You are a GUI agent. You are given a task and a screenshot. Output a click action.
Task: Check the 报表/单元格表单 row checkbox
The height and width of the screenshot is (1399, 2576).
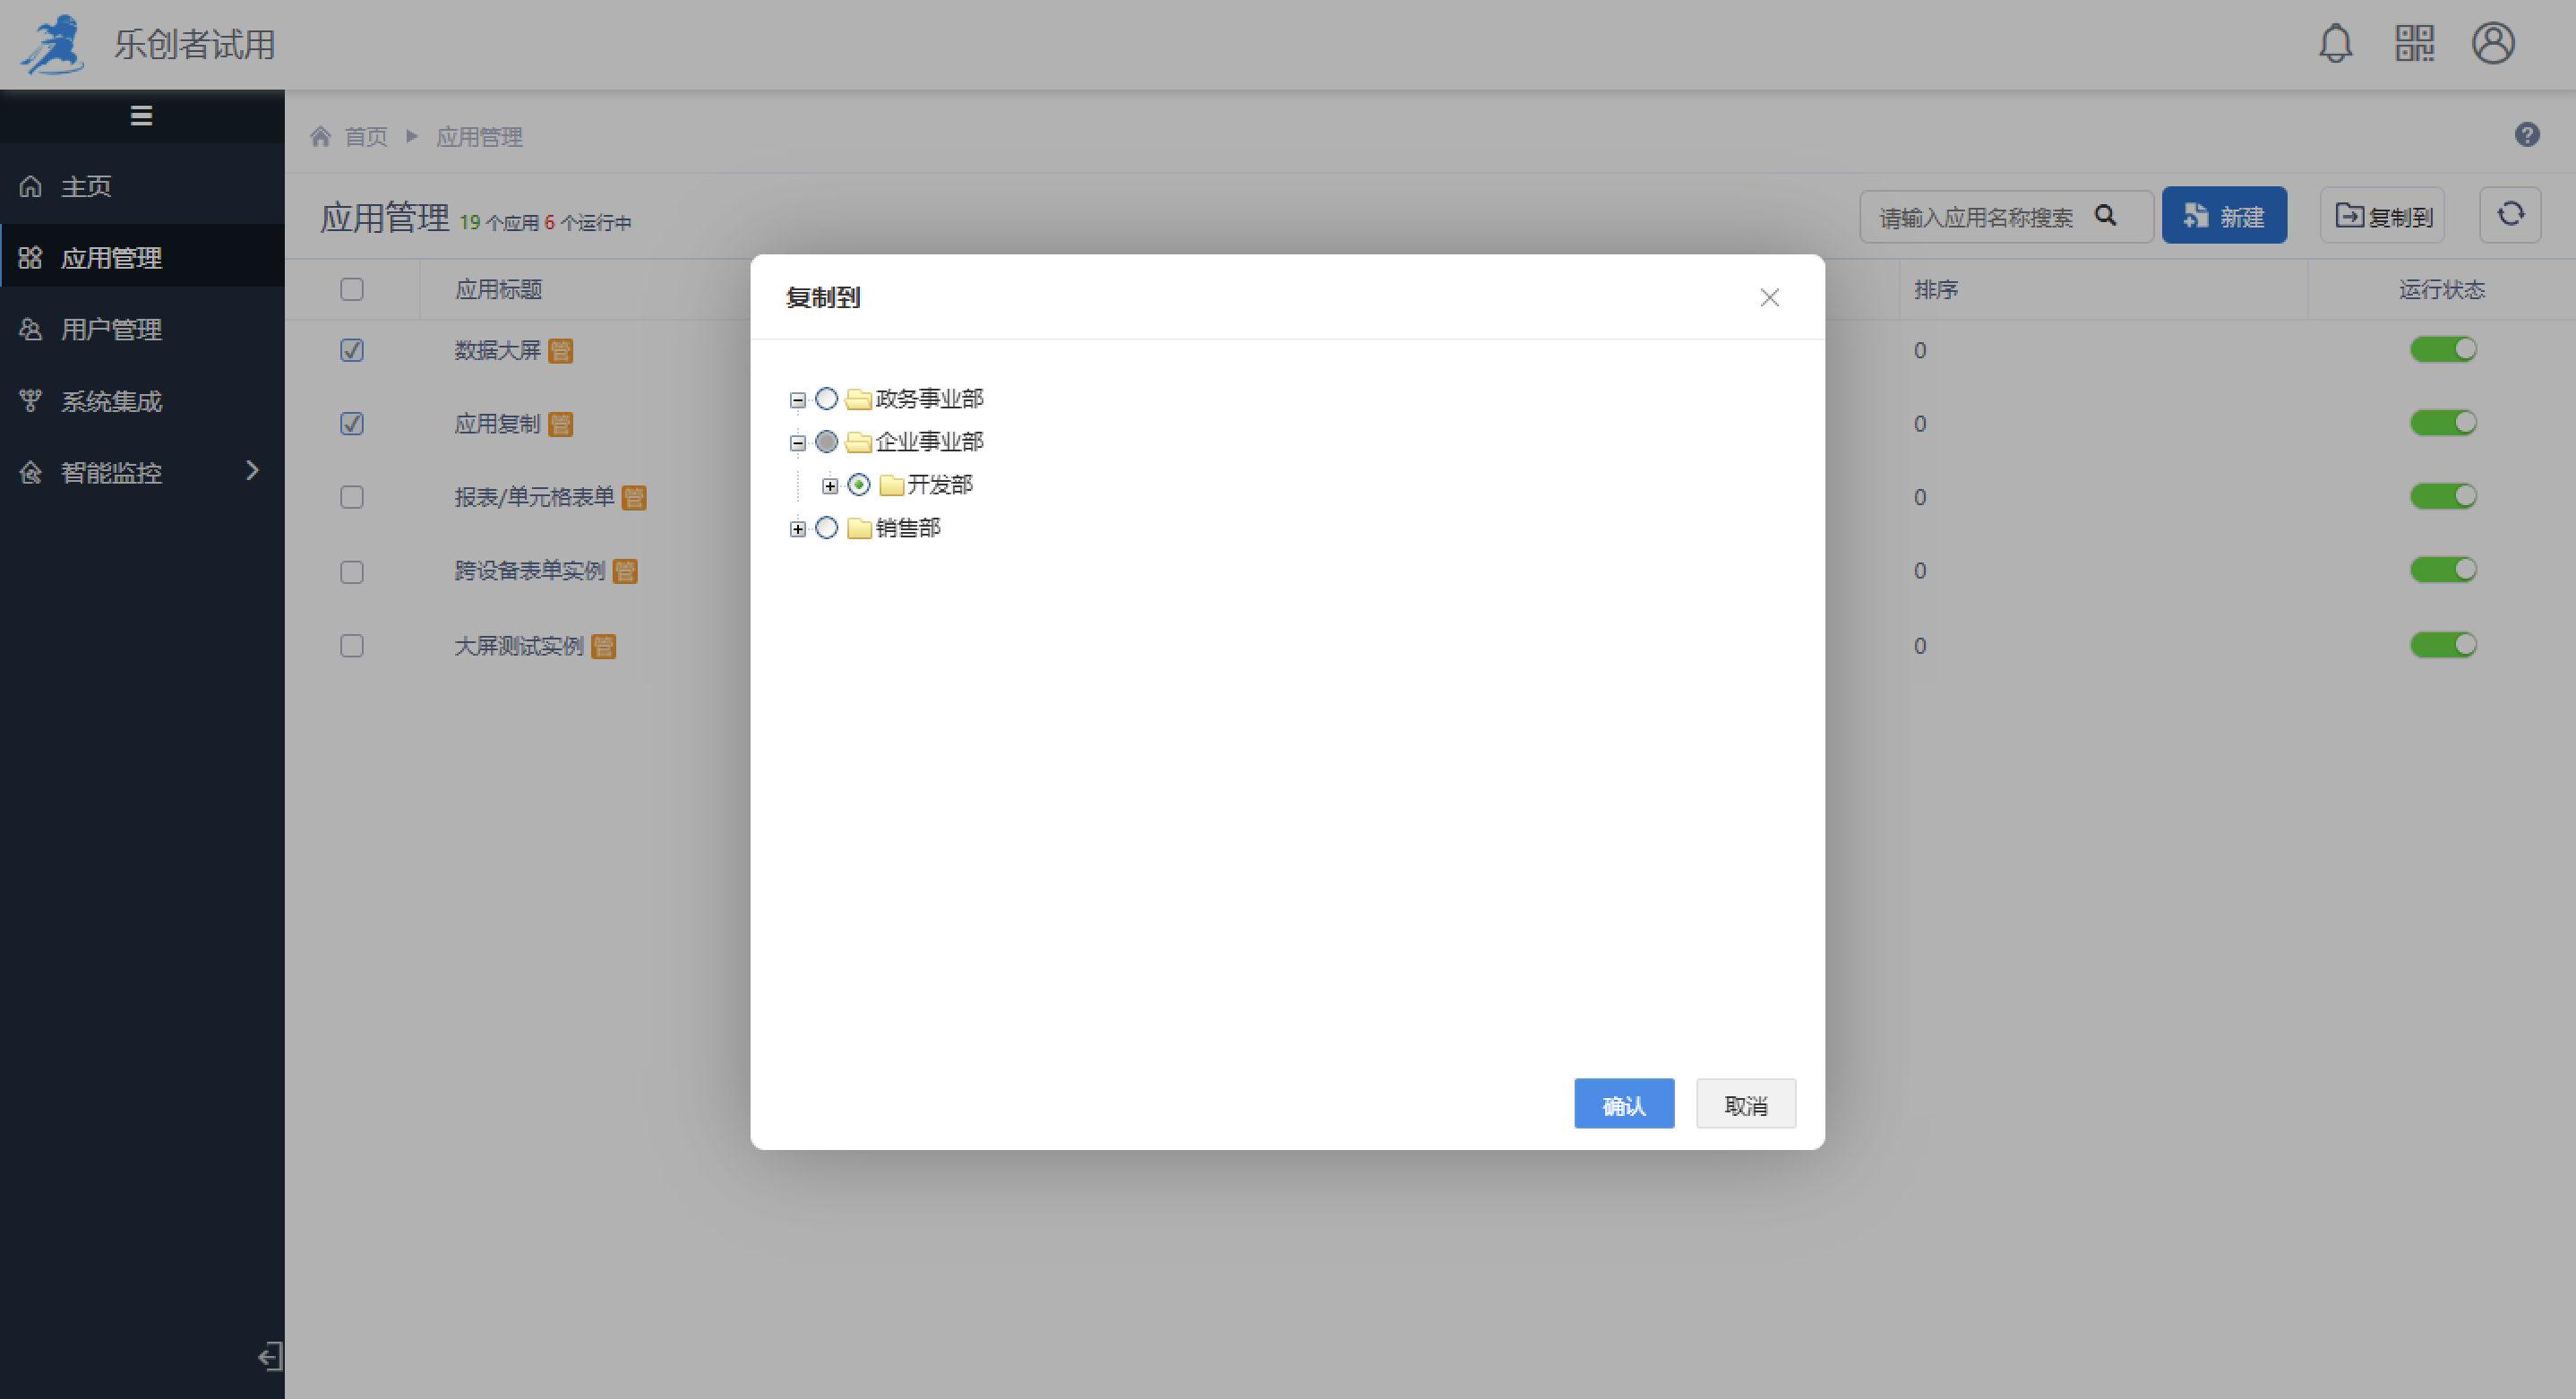[x=352, y=497]
